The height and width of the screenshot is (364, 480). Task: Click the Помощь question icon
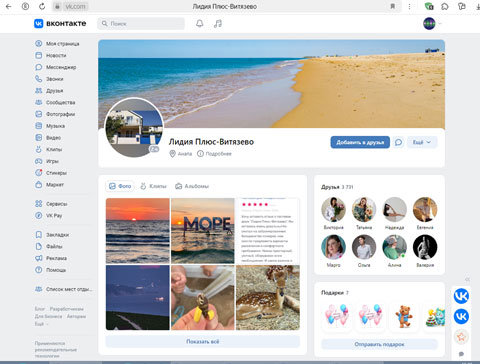coord(39,270)
